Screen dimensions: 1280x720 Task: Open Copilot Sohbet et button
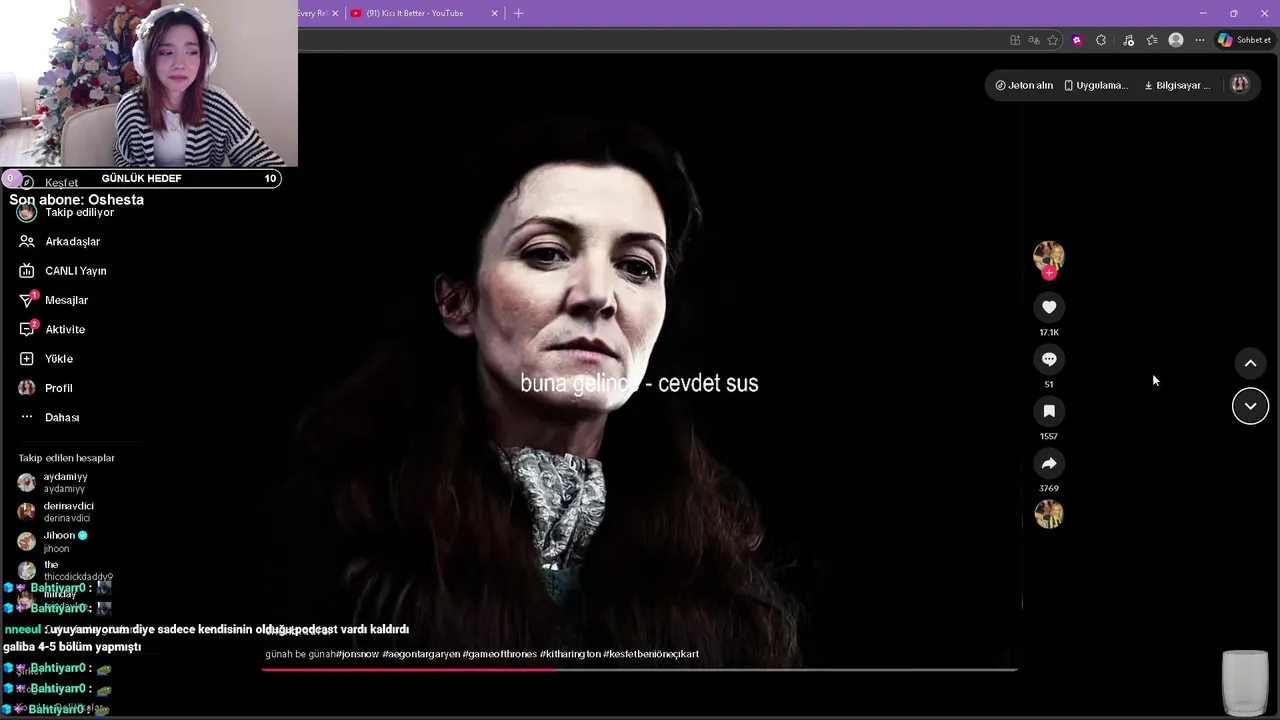(1244, 40)
